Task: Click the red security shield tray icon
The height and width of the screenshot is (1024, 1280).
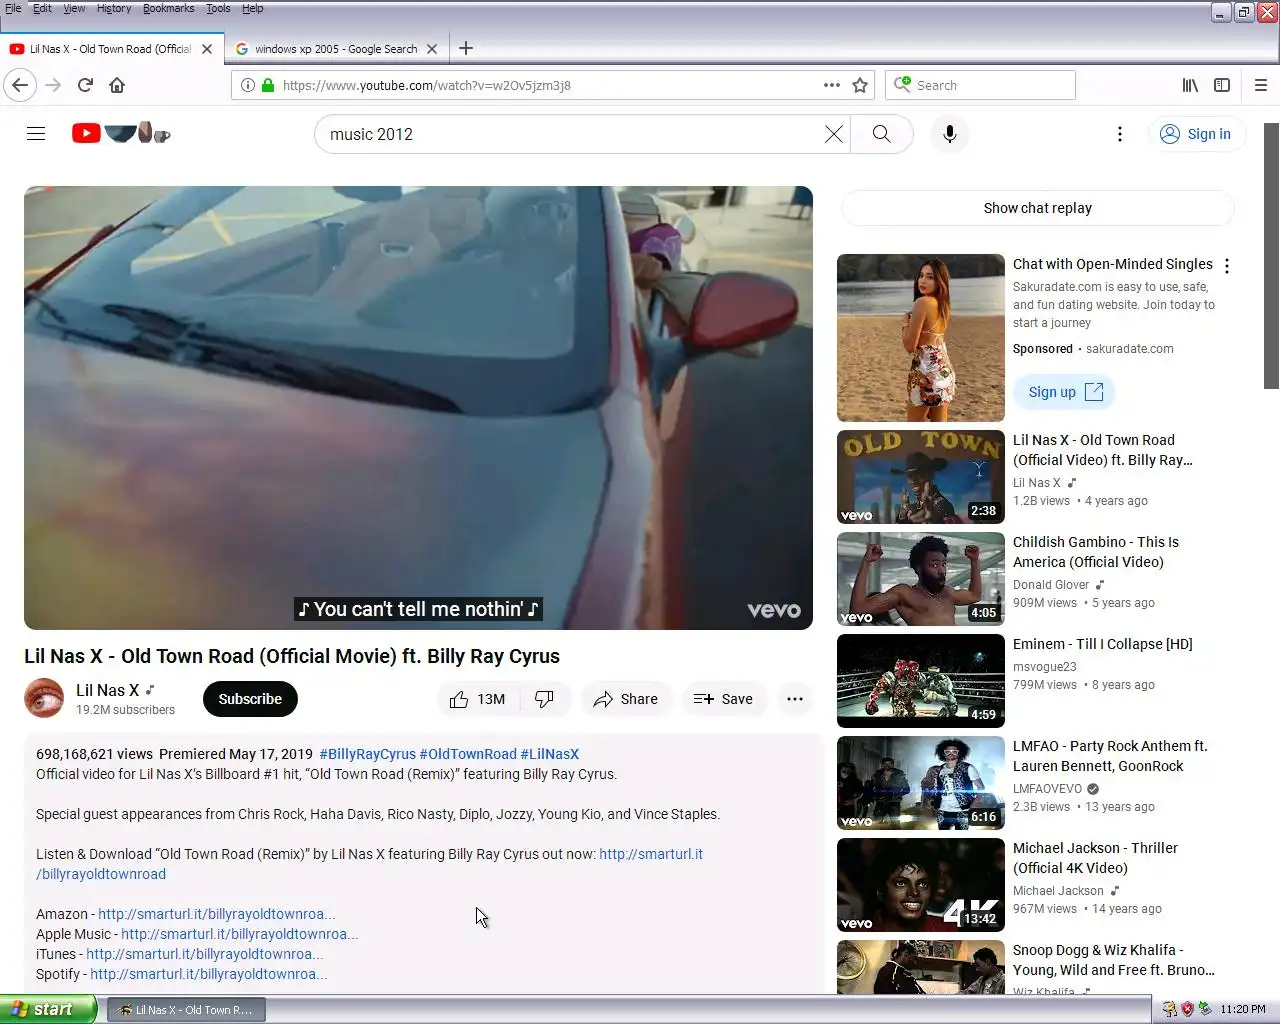Action: click(1187, 1009)
